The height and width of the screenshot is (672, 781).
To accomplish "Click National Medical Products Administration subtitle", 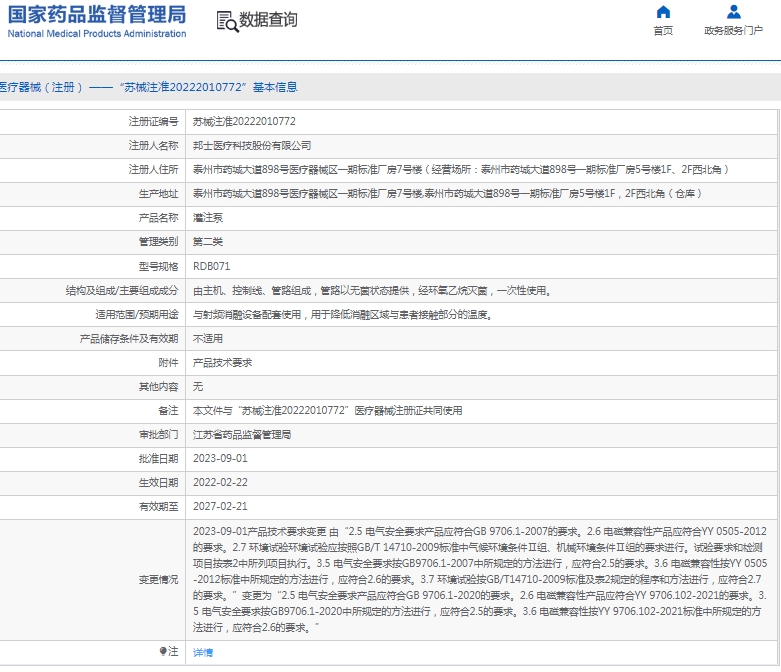I will (97, 33).
